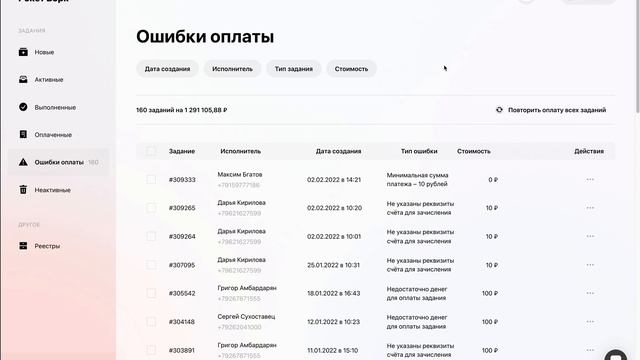The width and height of the screenshot is (640, 360).
Task: Sort by Дата создания column header
Action: (x=338, y=151)
